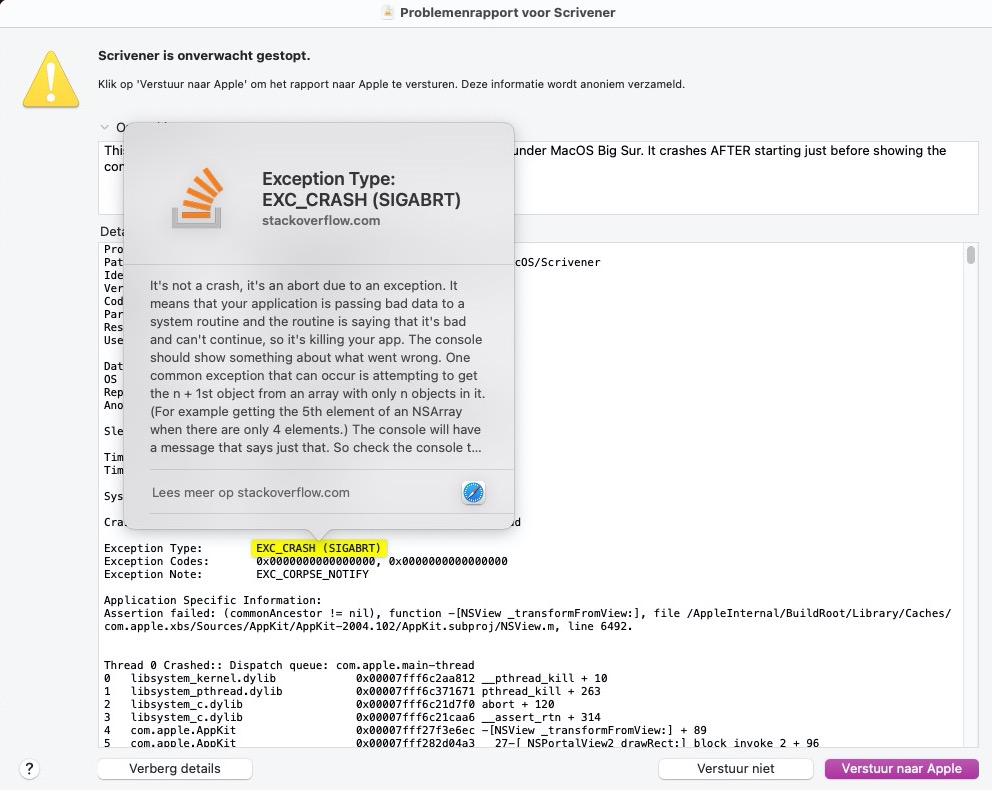
Task: Click the instruction text about Verstuur naar Apple
Action: (392, 84)
